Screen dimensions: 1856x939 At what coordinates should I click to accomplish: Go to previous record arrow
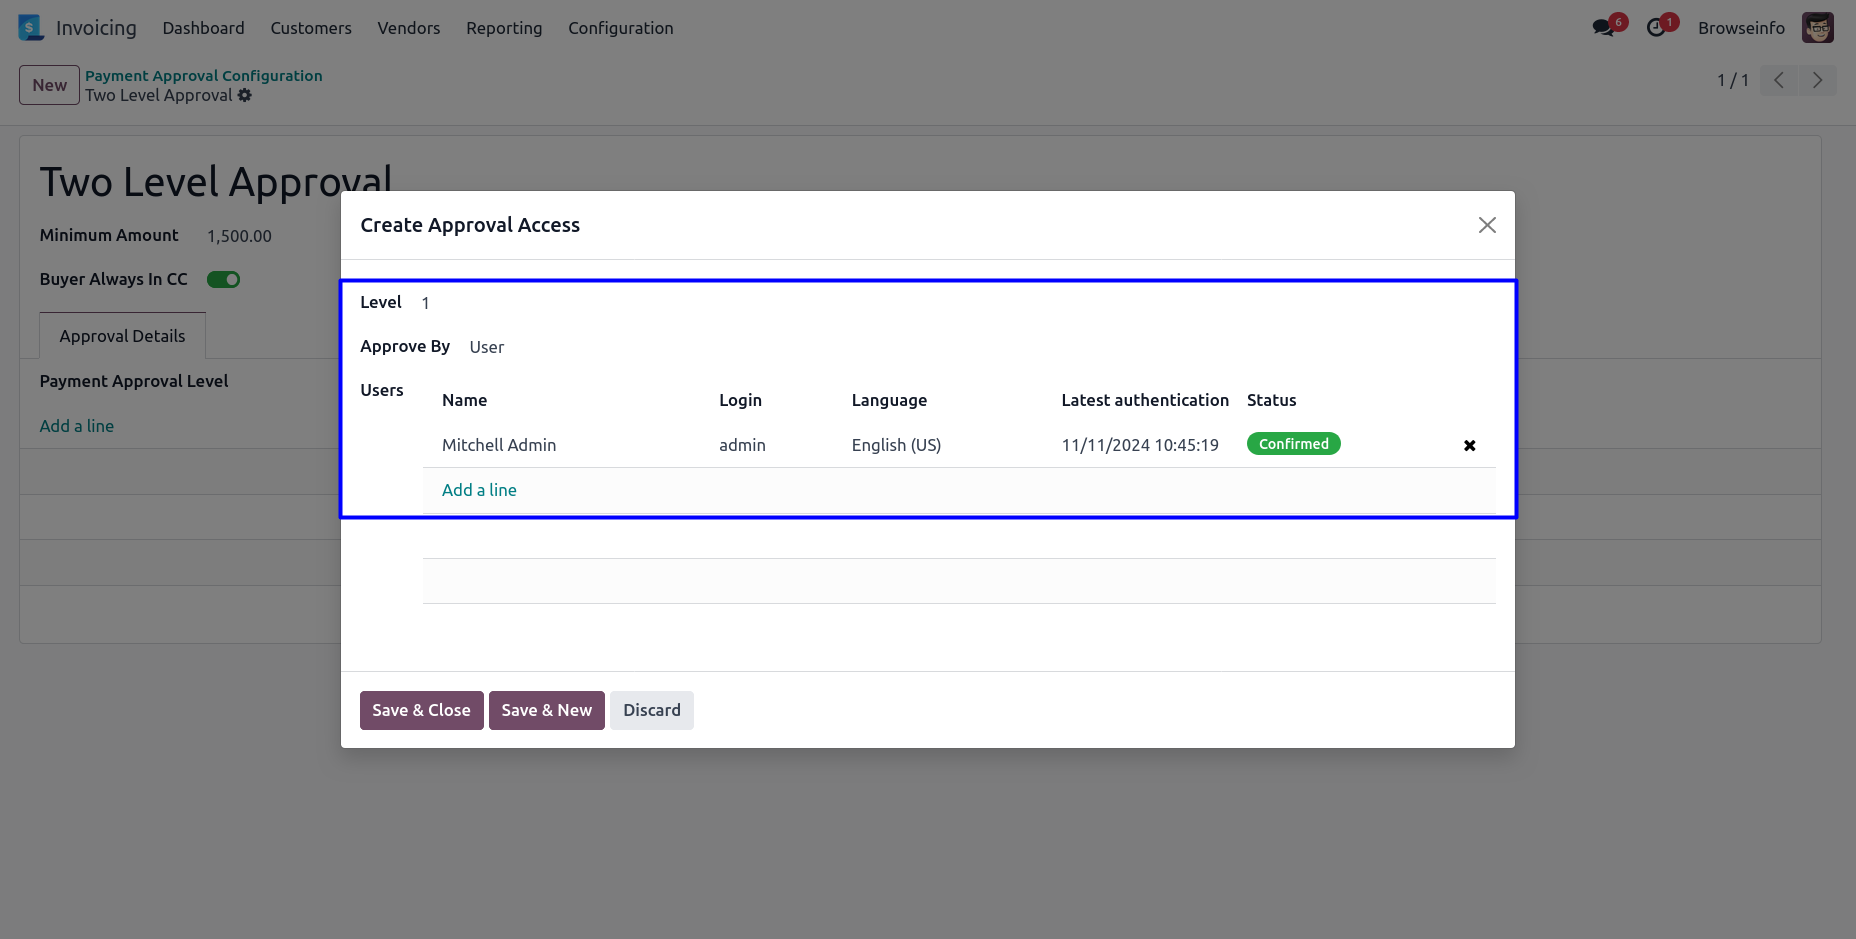tap(1778, 81)
